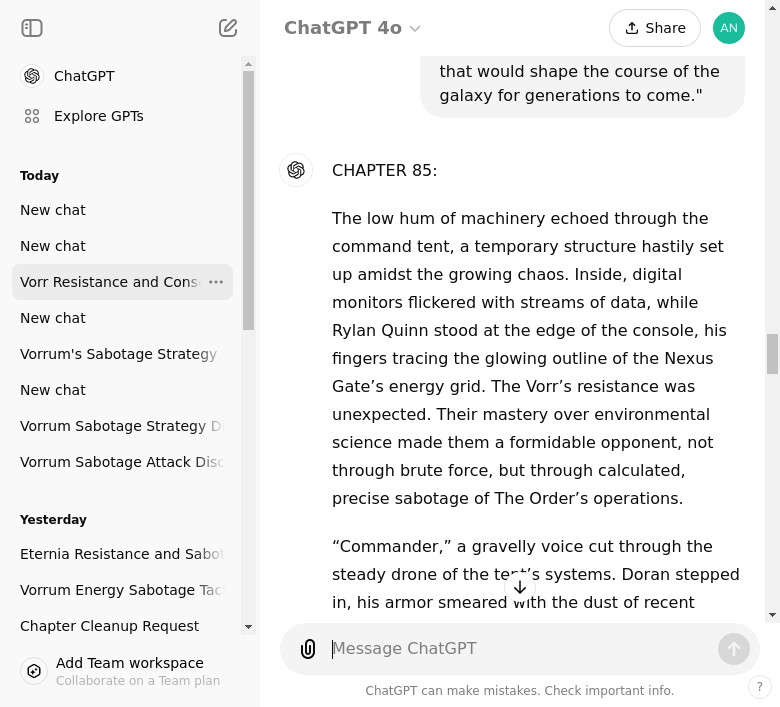Open Eternia Resistance and Sabotage chat
The height and width of the screenshot is (707, 780).
point(121,554)
